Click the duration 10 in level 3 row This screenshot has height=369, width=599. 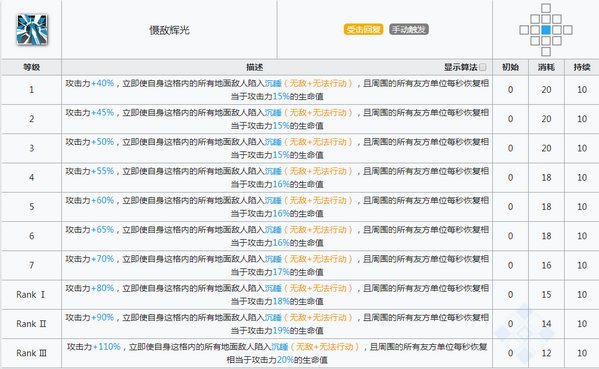[582, 148]
